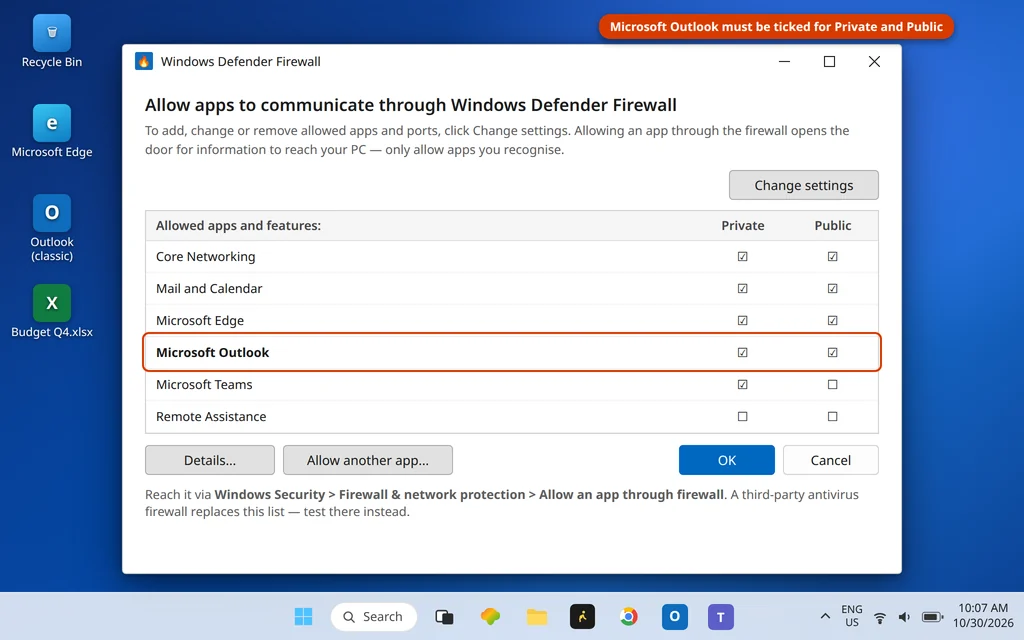Confirm with the OK button

click(x=727, y=460)
